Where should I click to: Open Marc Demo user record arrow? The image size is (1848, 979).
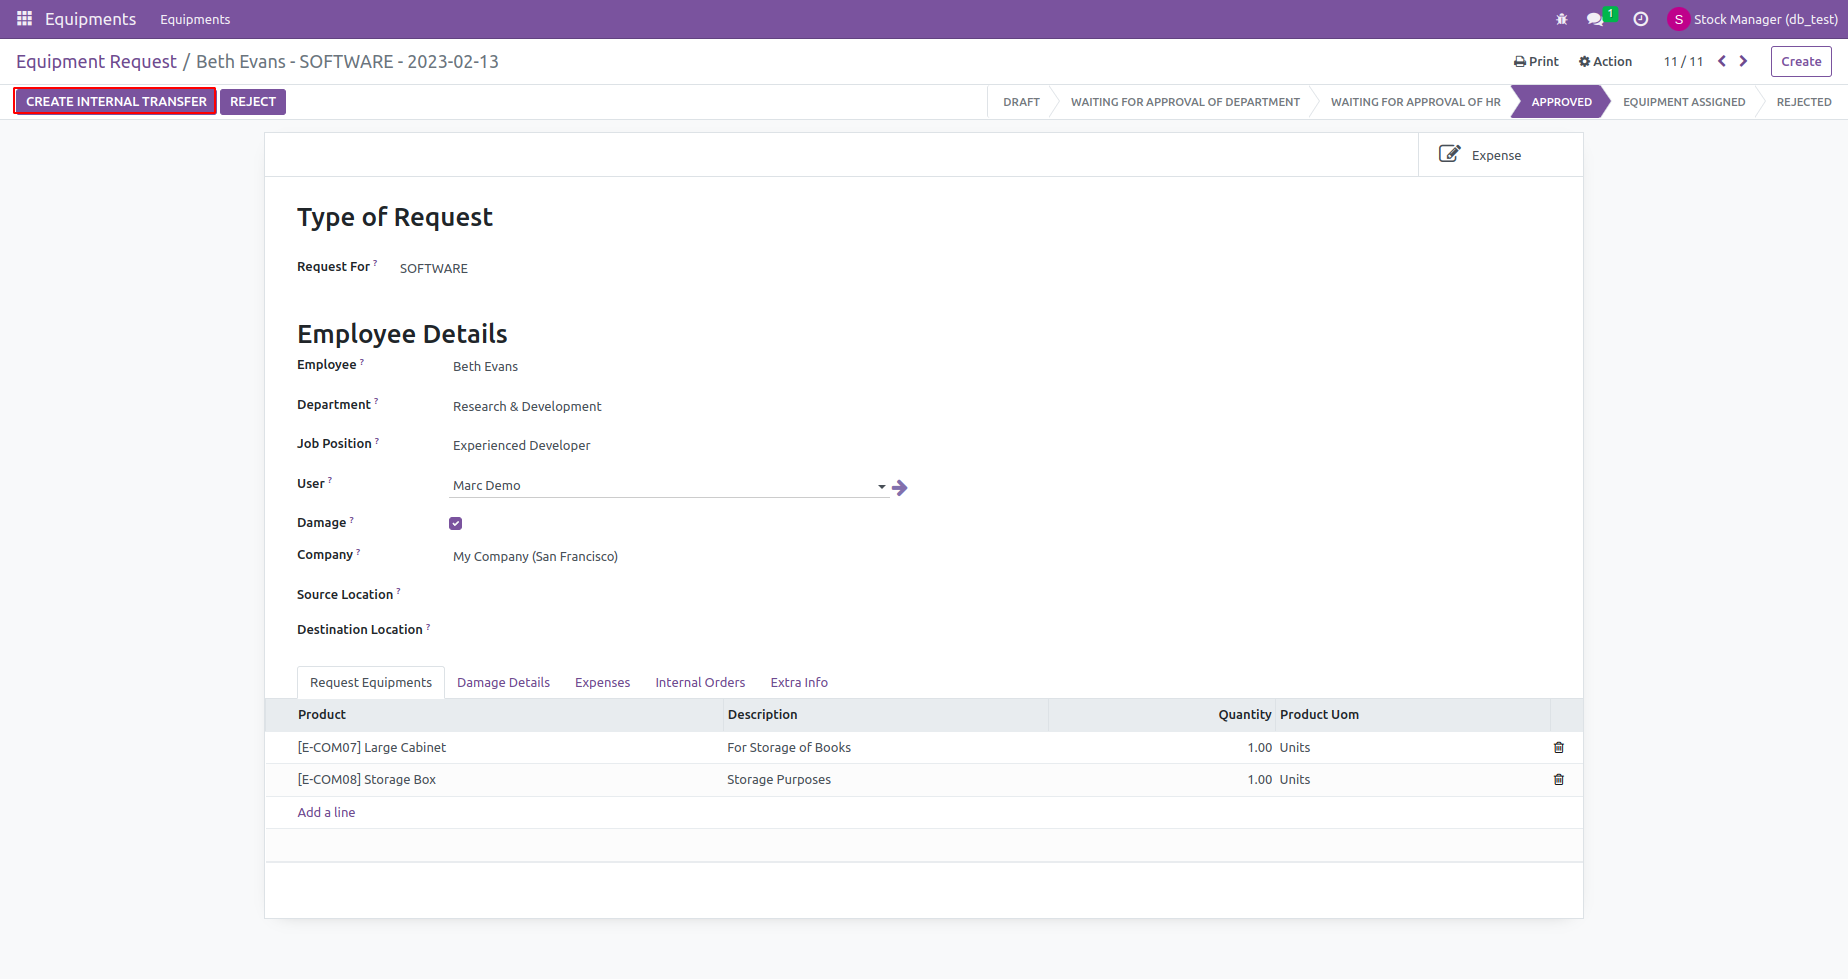pos(900,487)
